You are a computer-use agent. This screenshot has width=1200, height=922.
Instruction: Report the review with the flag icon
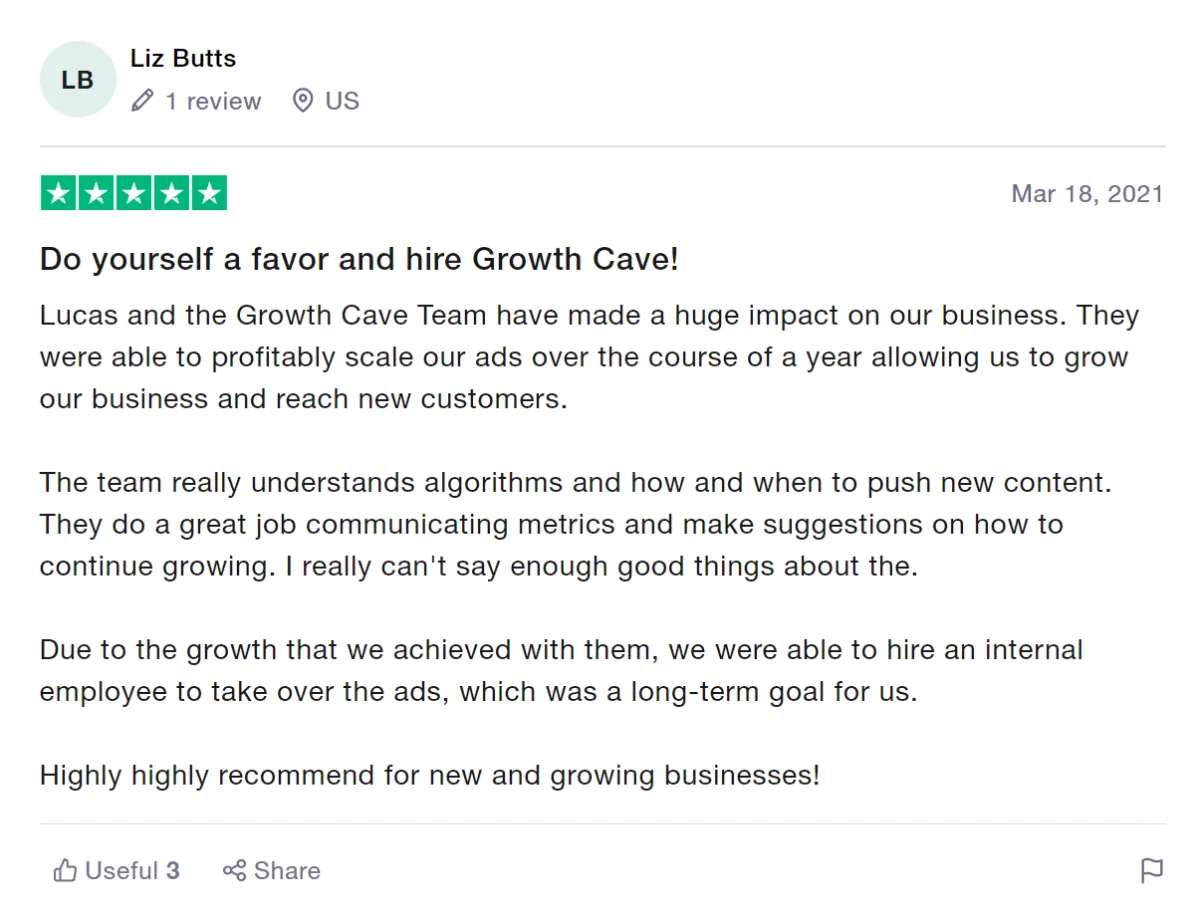point(1152,871)
